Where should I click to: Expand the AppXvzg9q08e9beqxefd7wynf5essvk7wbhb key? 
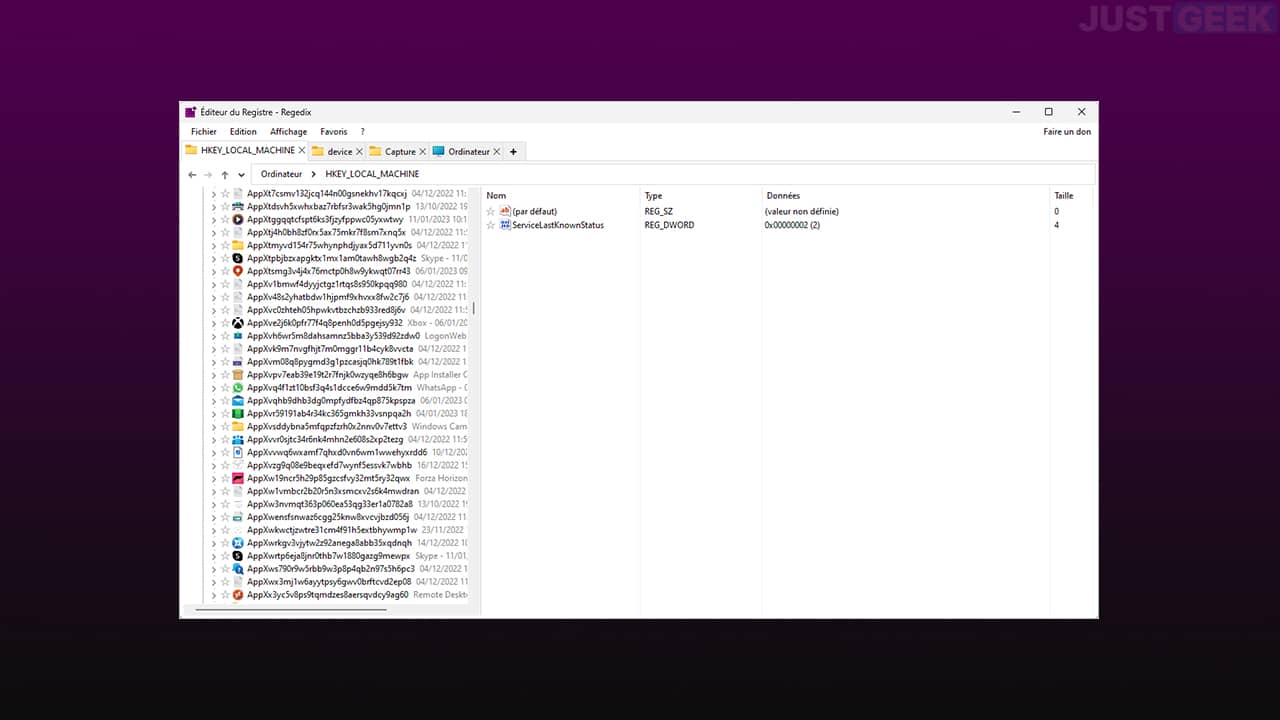(x=213, y=465)
